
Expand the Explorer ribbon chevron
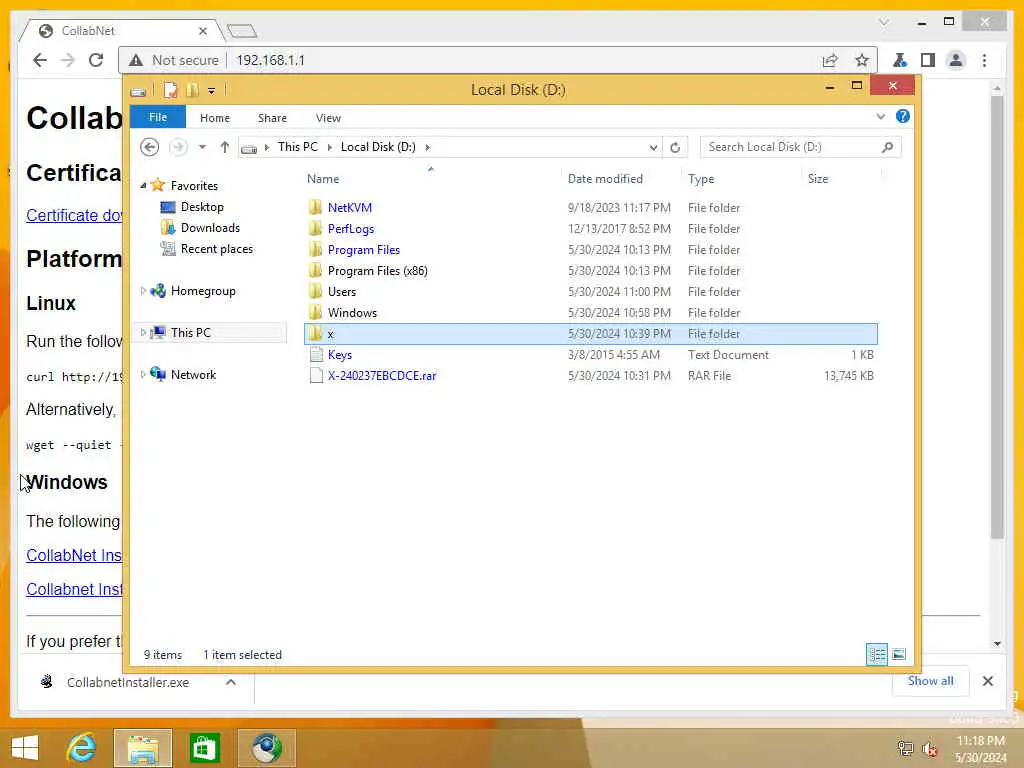point(880,117)
